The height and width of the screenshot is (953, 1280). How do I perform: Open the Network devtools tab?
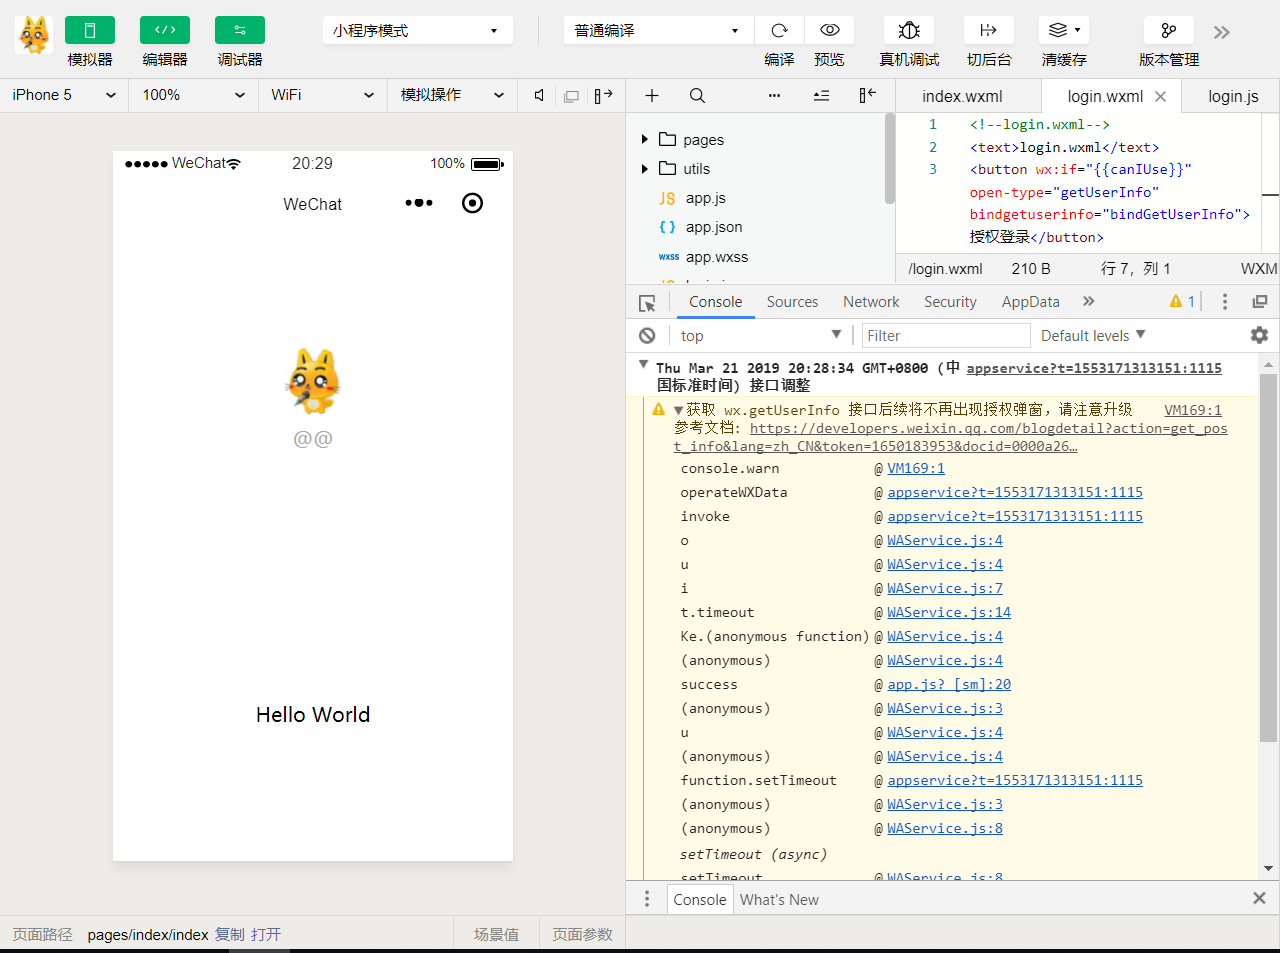871,302
